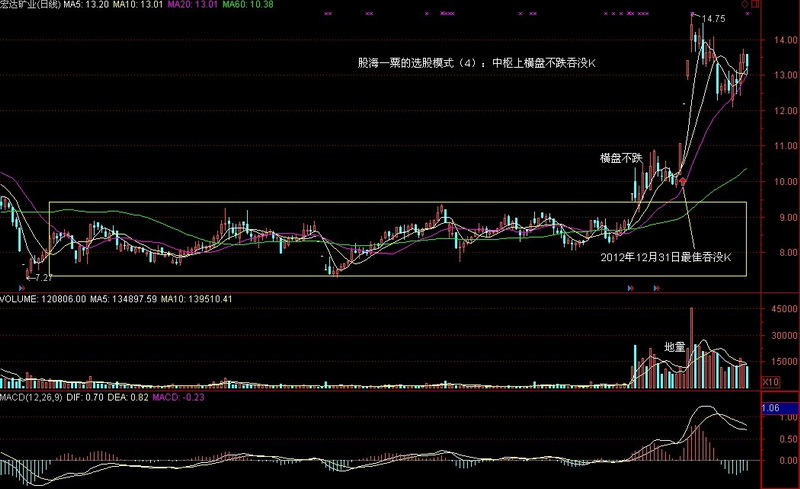Click the X10 volume scale indicator
The width and height of the screenshot is (800, 489).
tap(771, 382)
